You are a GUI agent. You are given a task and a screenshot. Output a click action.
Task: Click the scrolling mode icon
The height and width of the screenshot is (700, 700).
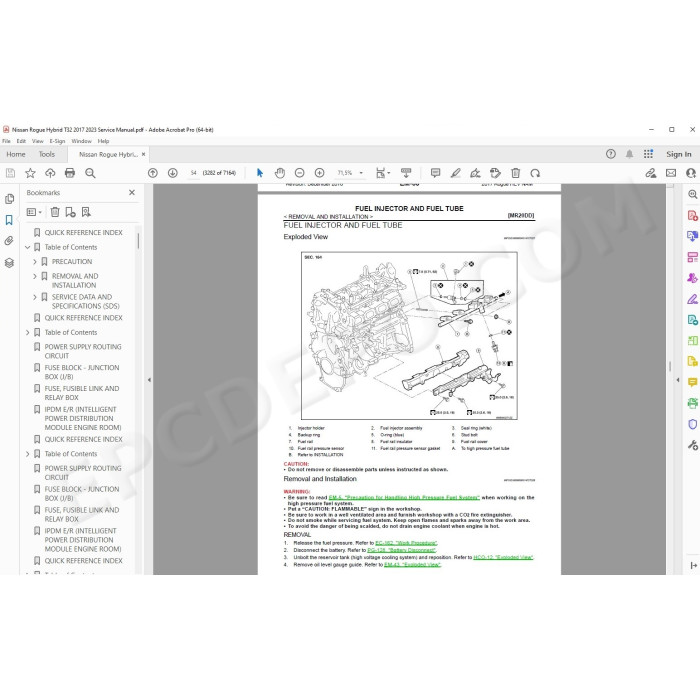[x=406, y=173]
